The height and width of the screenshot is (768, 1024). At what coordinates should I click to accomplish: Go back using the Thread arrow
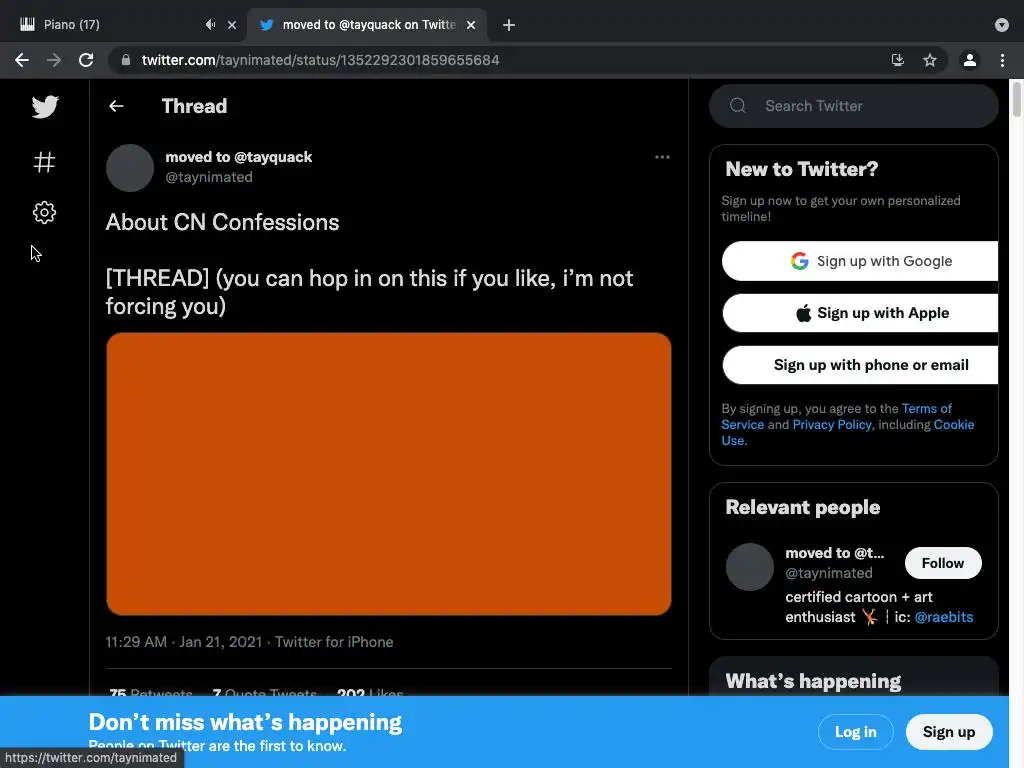(116, 106)
